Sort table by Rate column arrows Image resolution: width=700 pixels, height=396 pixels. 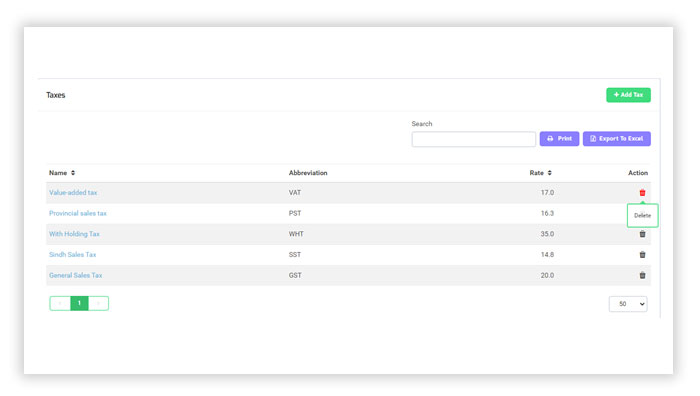pyautogui.click(x=550, y=173)
